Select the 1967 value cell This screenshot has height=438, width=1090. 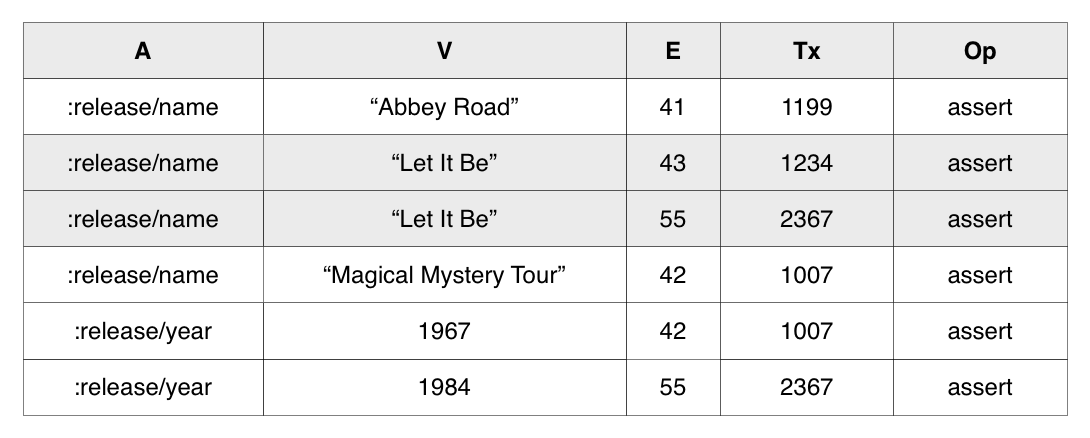click(445, 331)
